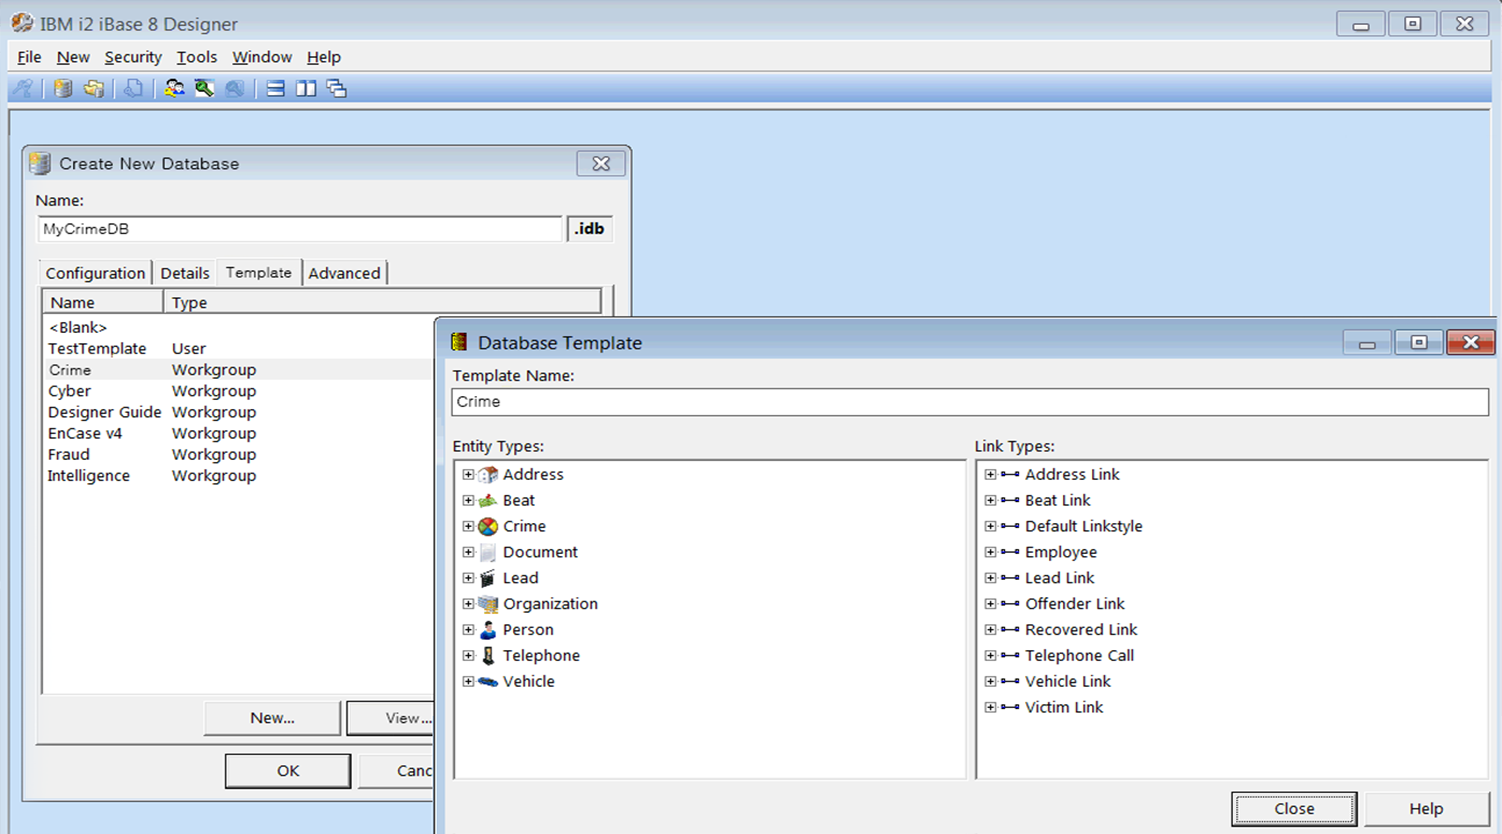The image size is (1502, 834).
Task: Click the database Name input field
Action: click(x=300, y=229)
